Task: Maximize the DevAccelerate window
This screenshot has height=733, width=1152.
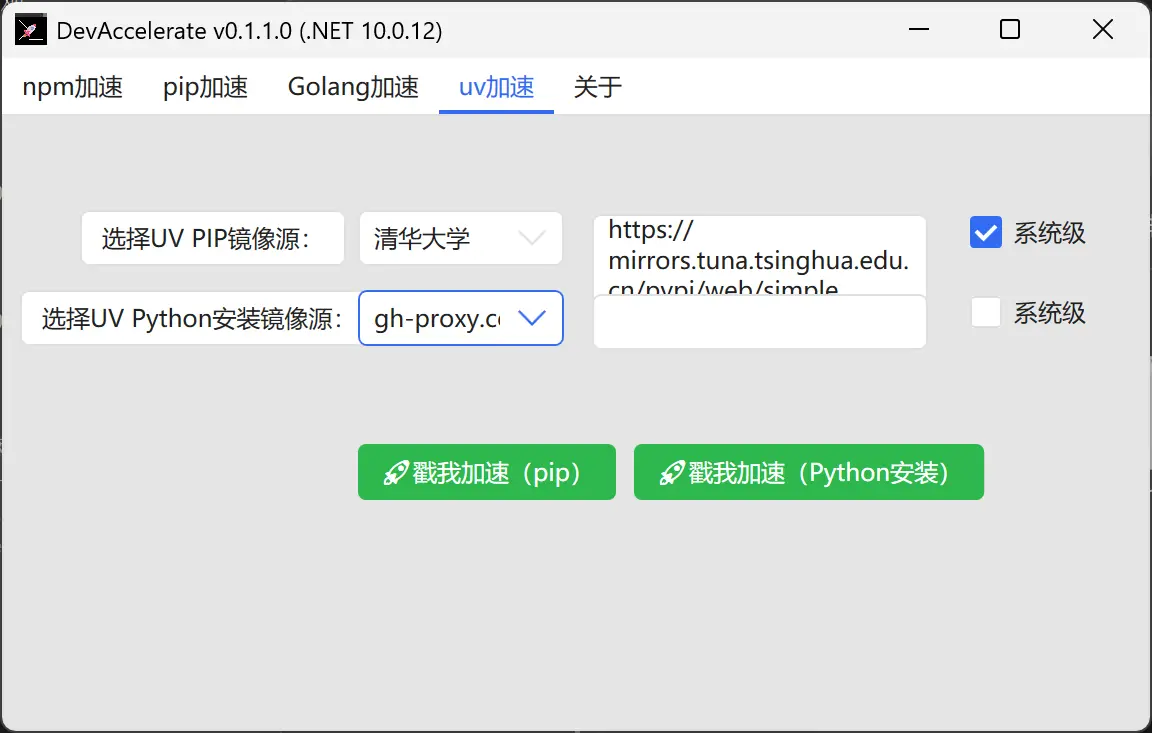Action: pyautogui.click(x=1010, y=29)
